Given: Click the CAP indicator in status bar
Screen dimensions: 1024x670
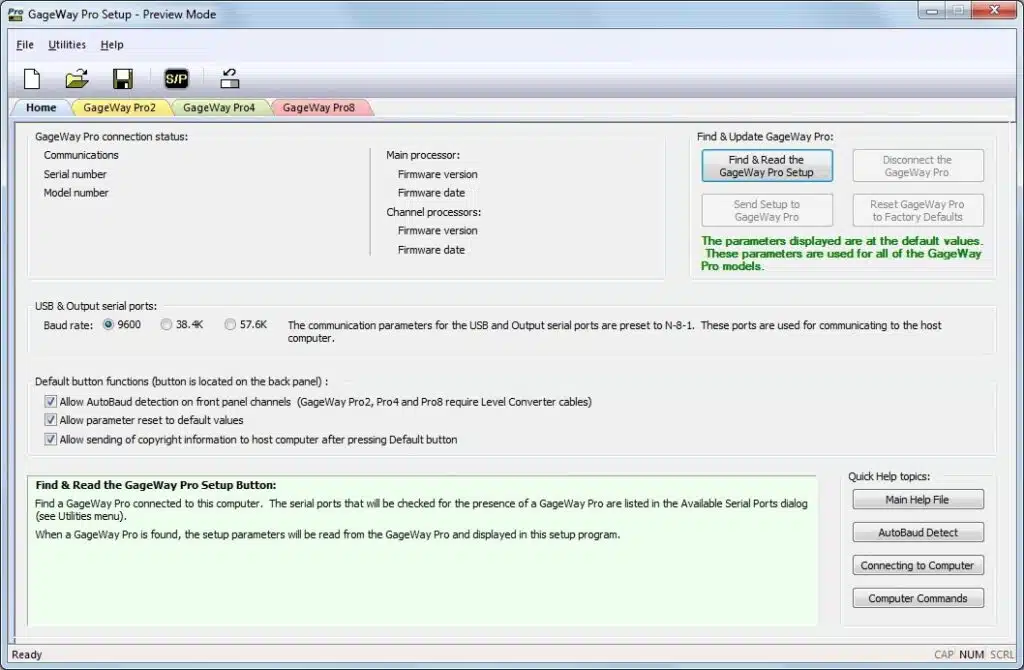Looking at the screenshot, I should (944, 654).
